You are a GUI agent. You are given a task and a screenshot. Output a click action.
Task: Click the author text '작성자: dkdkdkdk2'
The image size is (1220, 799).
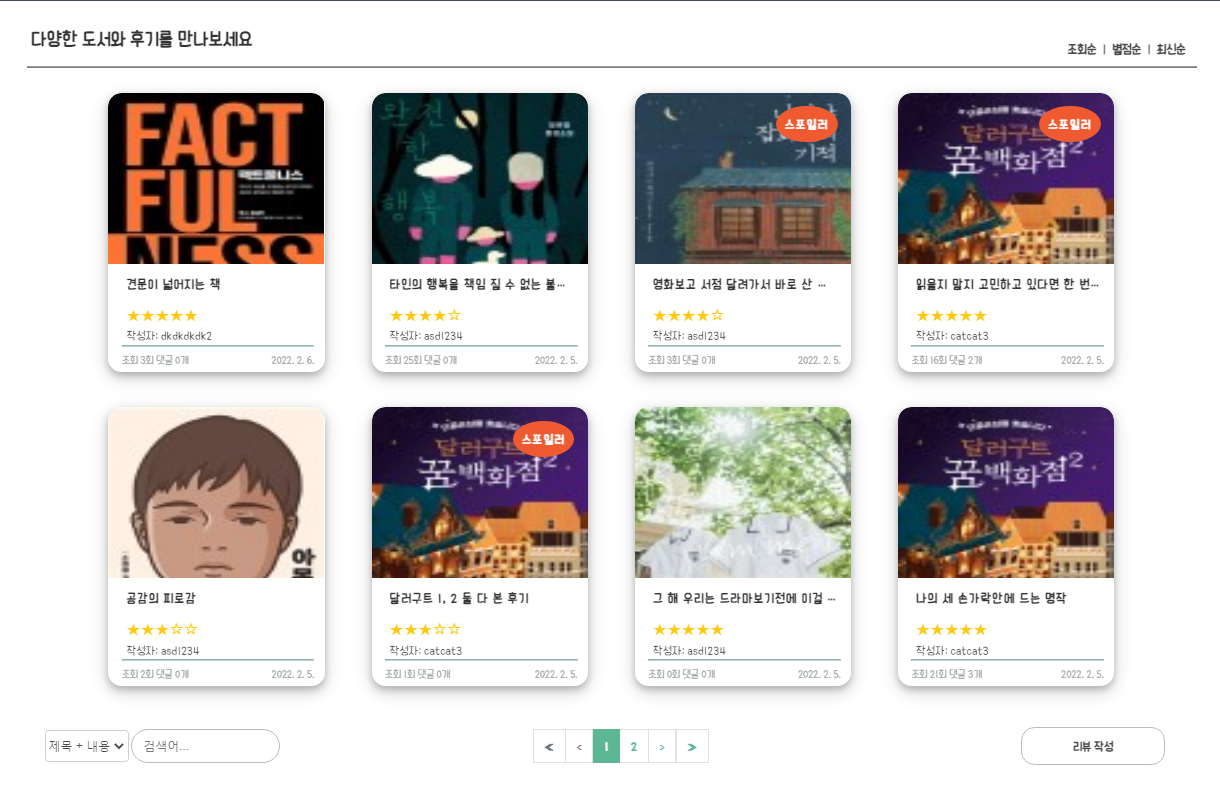(x=169, y=336)
